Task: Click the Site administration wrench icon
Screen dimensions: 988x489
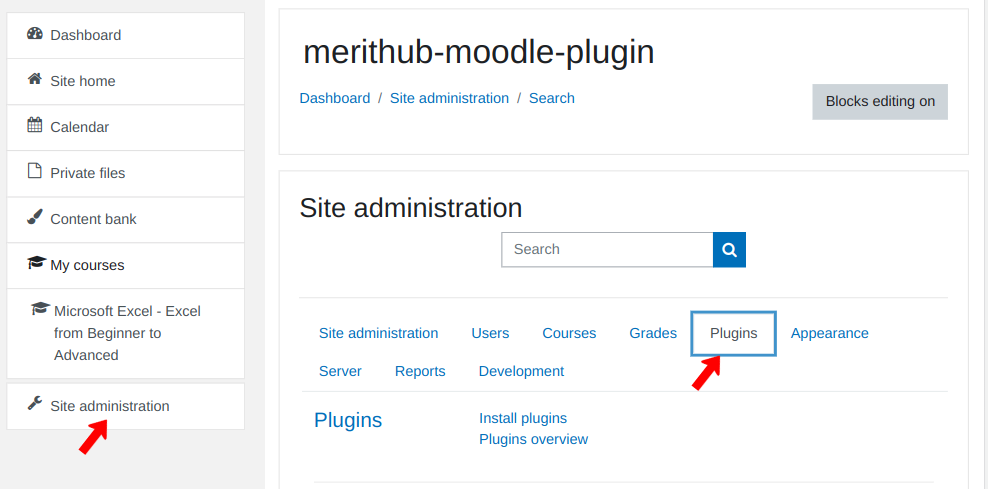Action: coord(35,404)
